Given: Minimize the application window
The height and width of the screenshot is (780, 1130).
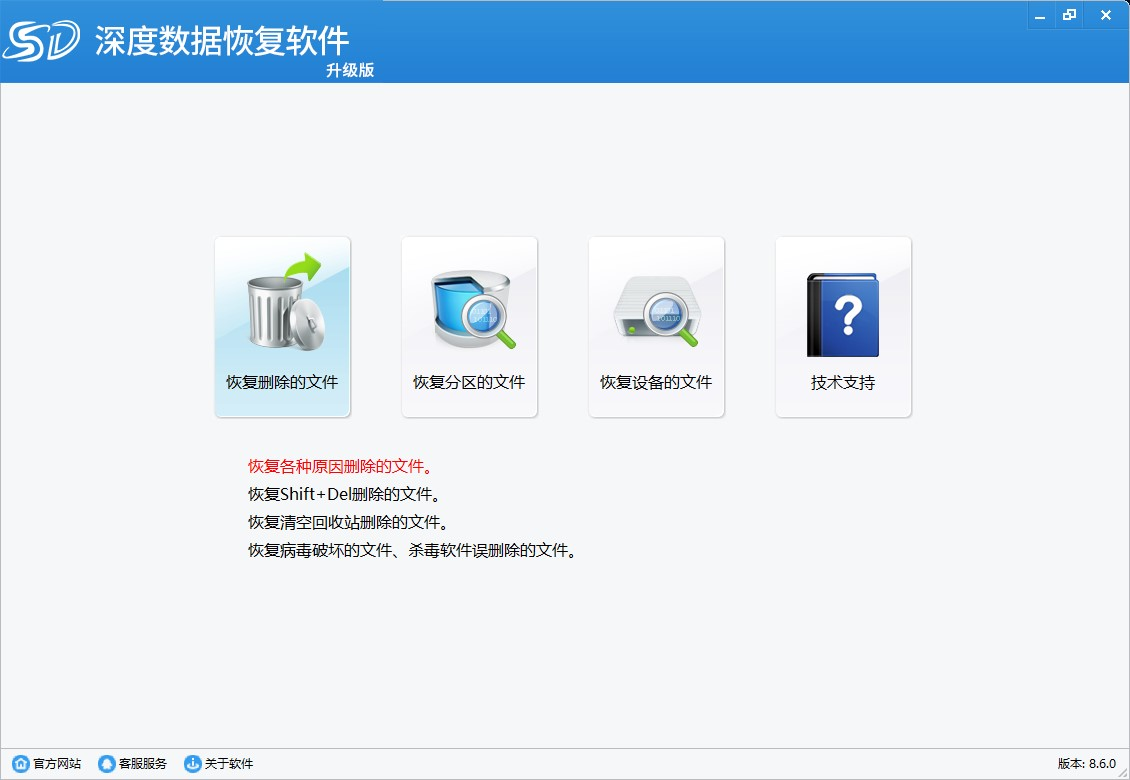Looking at the screenshot, I should click(1040, 15).
